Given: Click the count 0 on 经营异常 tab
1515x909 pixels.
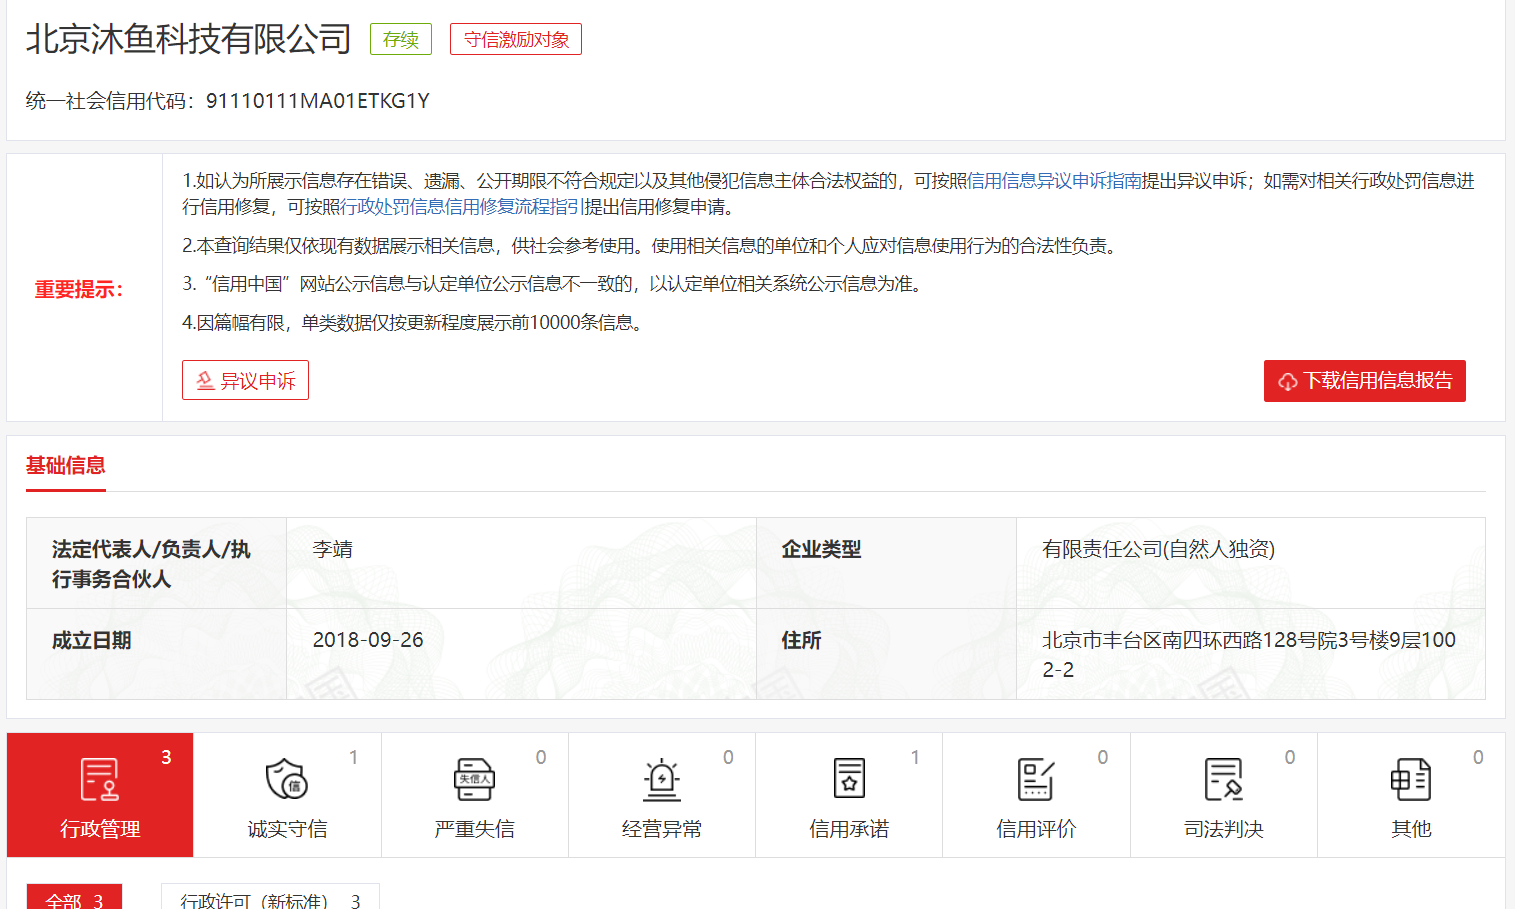Looking at the screenshot, I should click(x=728, y=757).
